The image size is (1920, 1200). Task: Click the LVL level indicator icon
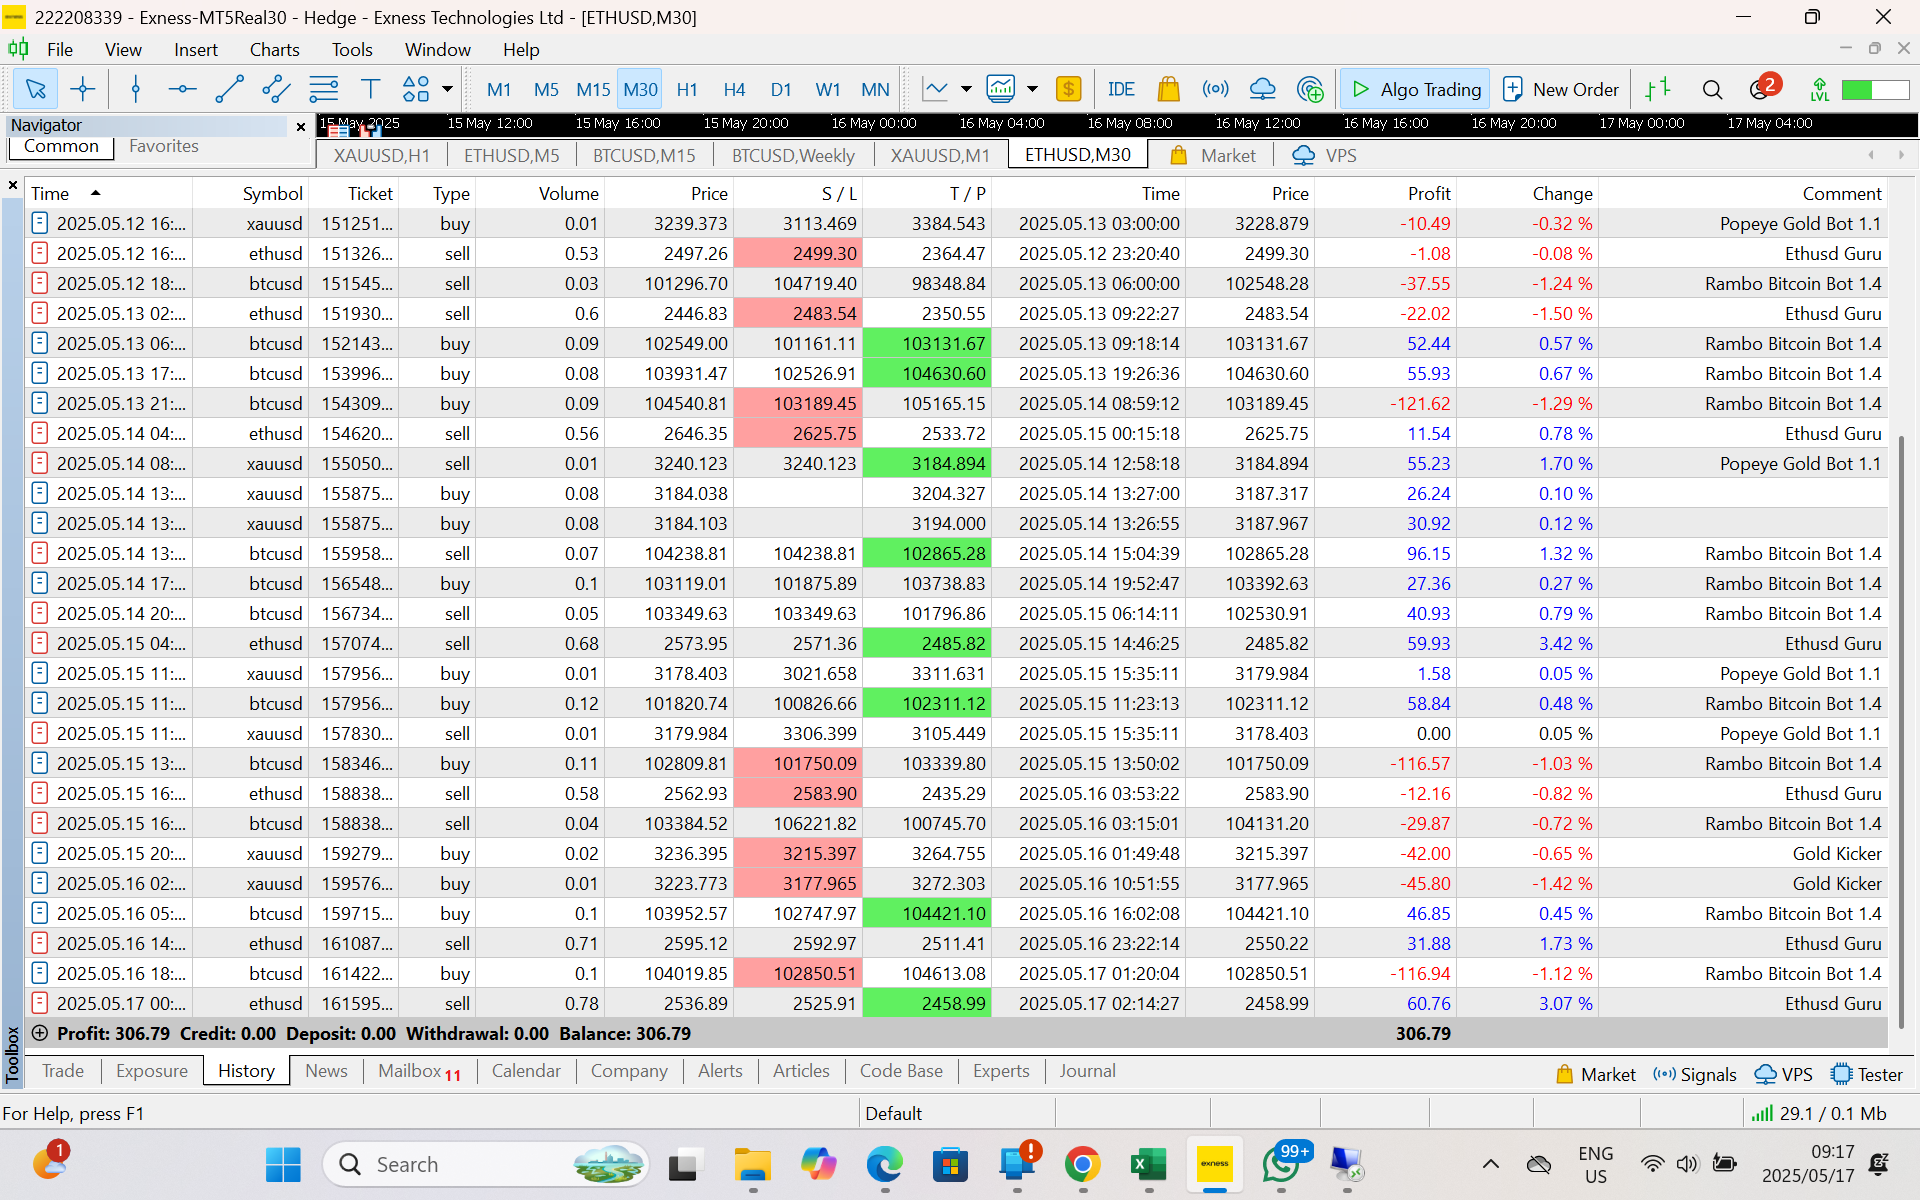1819,90
